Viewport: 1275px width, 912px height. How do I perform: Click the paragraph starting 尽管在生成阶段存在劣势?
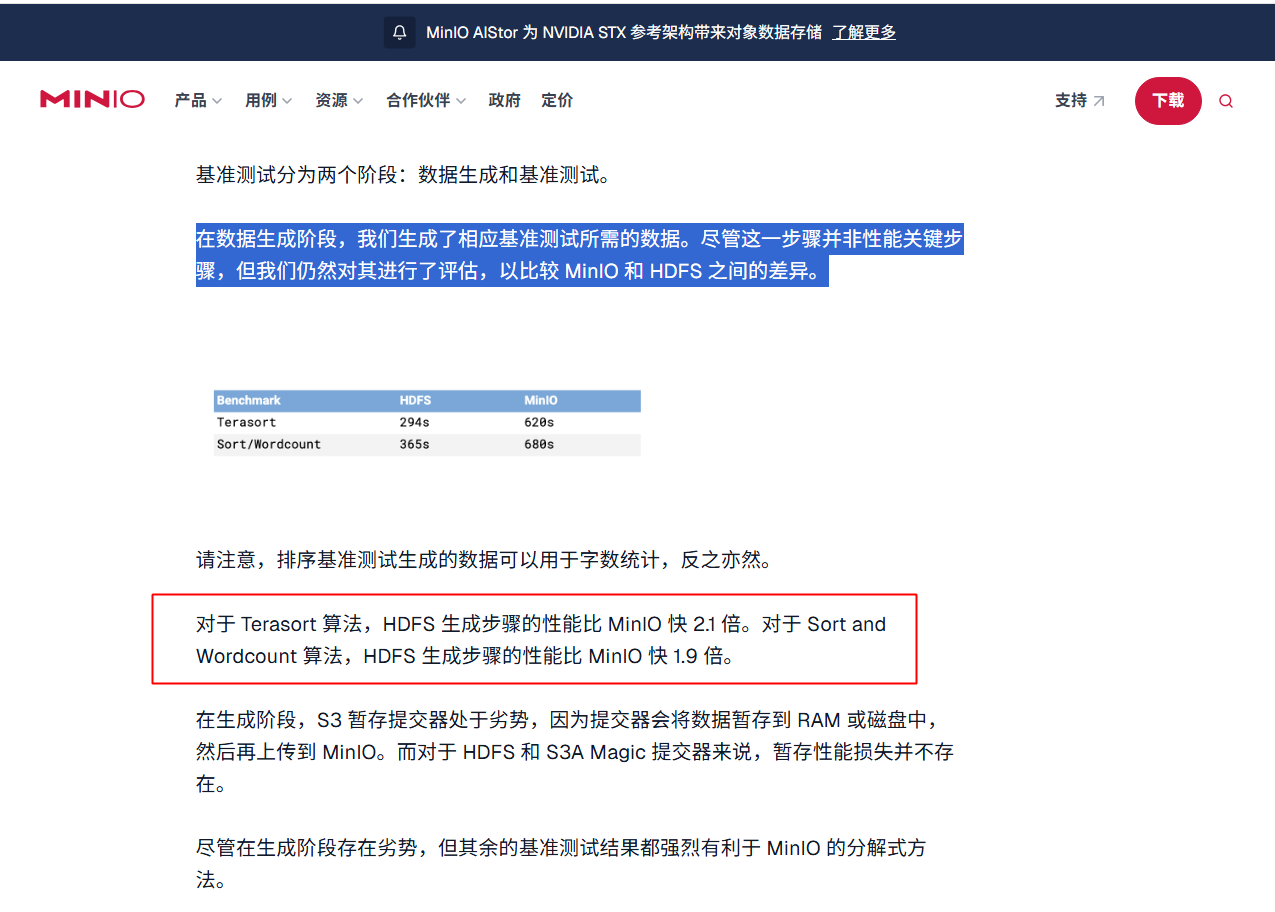561,864
